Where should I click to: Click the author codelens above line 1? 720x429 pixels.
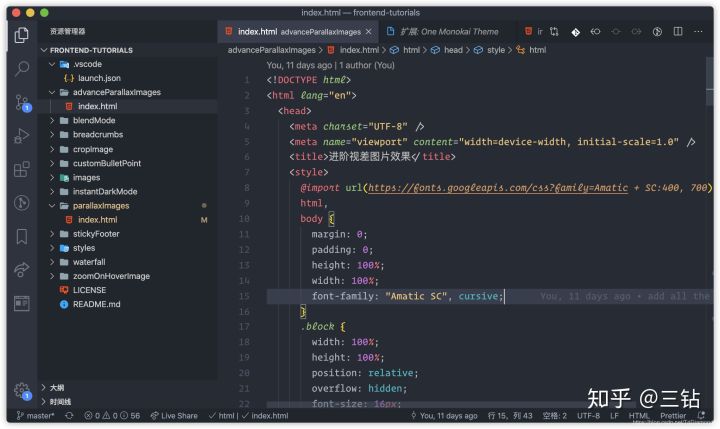pos(331,65)
